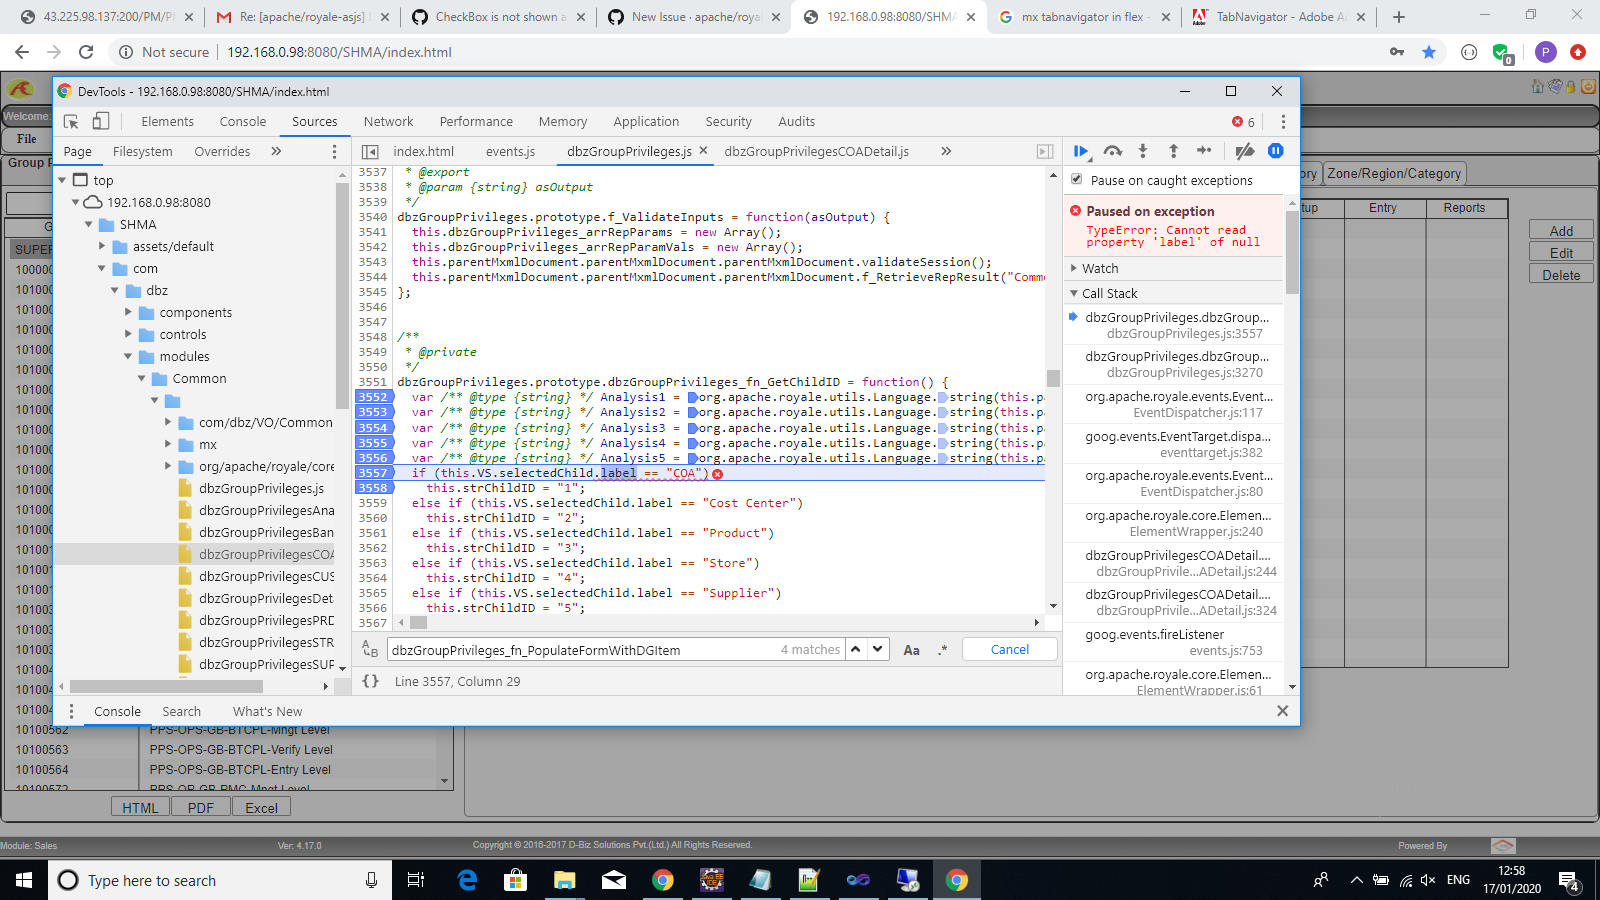This screenshot has width=1600, height=900.
Task: Toggle the device toolbar
Action: click(x=99, y=120)
